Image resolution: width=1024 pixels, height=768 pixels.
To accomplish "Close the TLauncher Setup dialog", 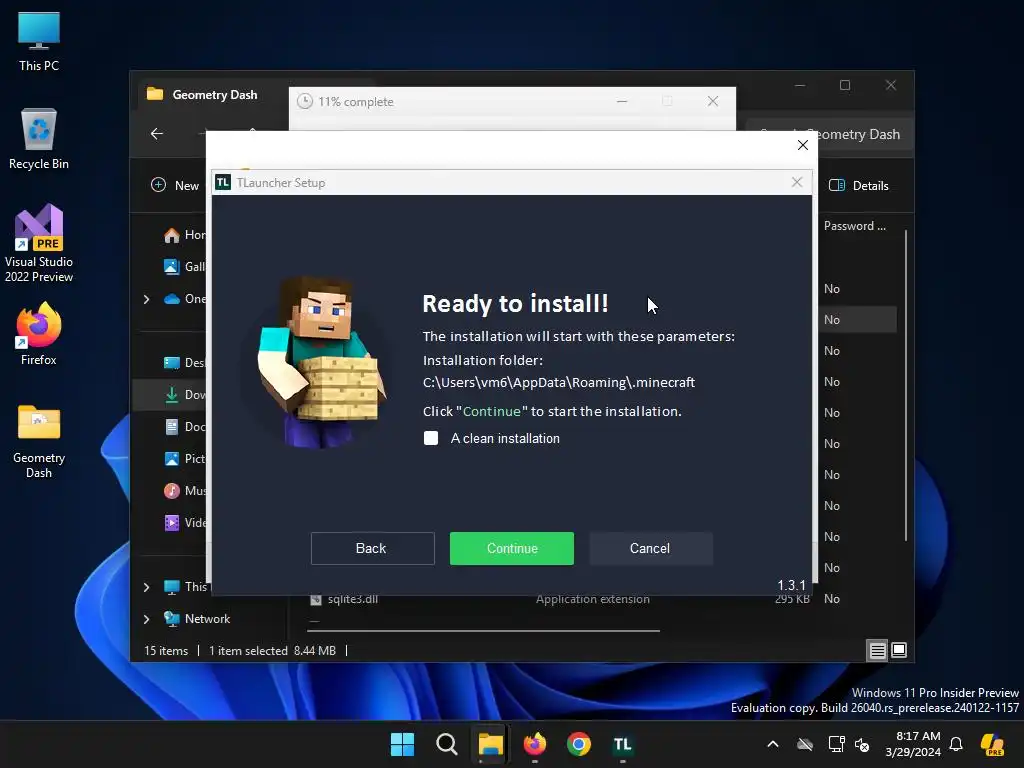I will 797,182.
